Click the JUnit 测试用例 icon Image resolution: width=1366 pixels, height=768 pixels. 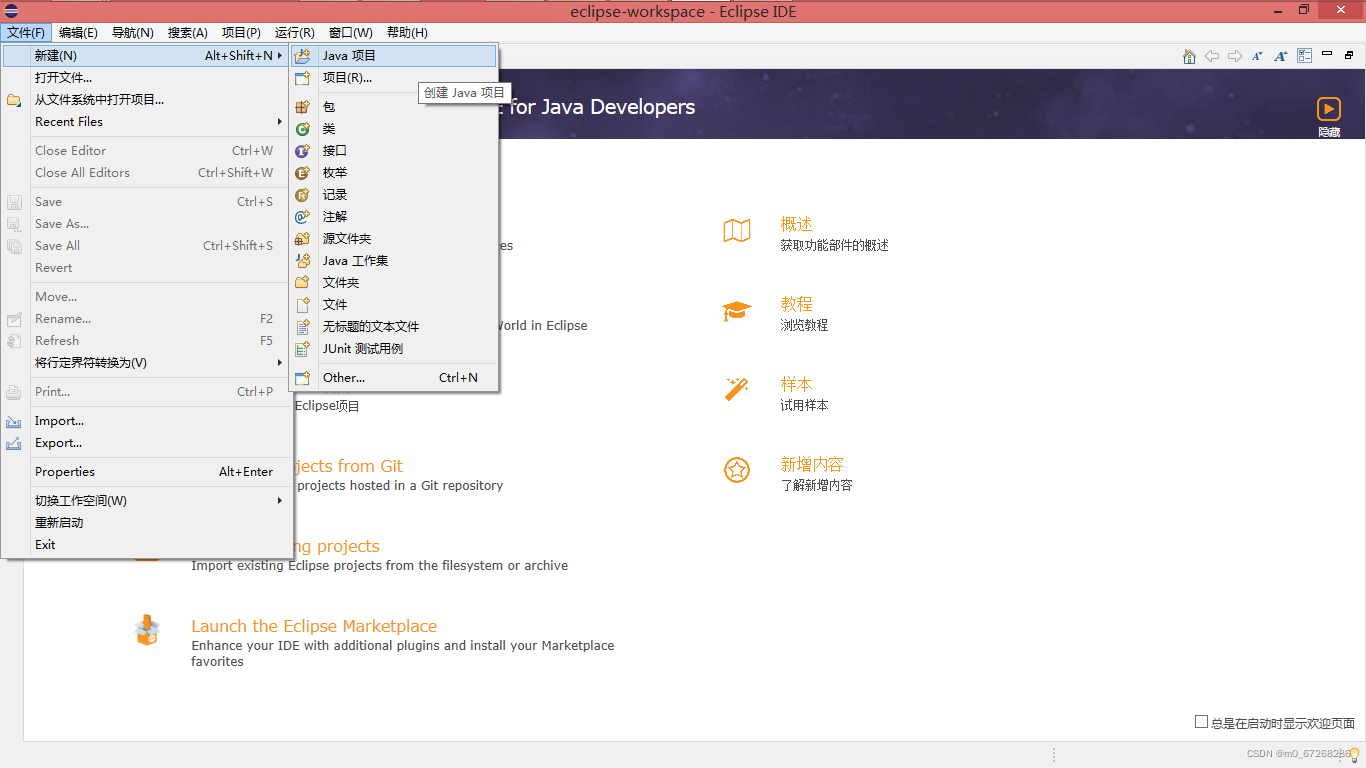pyautogui.click(x=302, y=349)
